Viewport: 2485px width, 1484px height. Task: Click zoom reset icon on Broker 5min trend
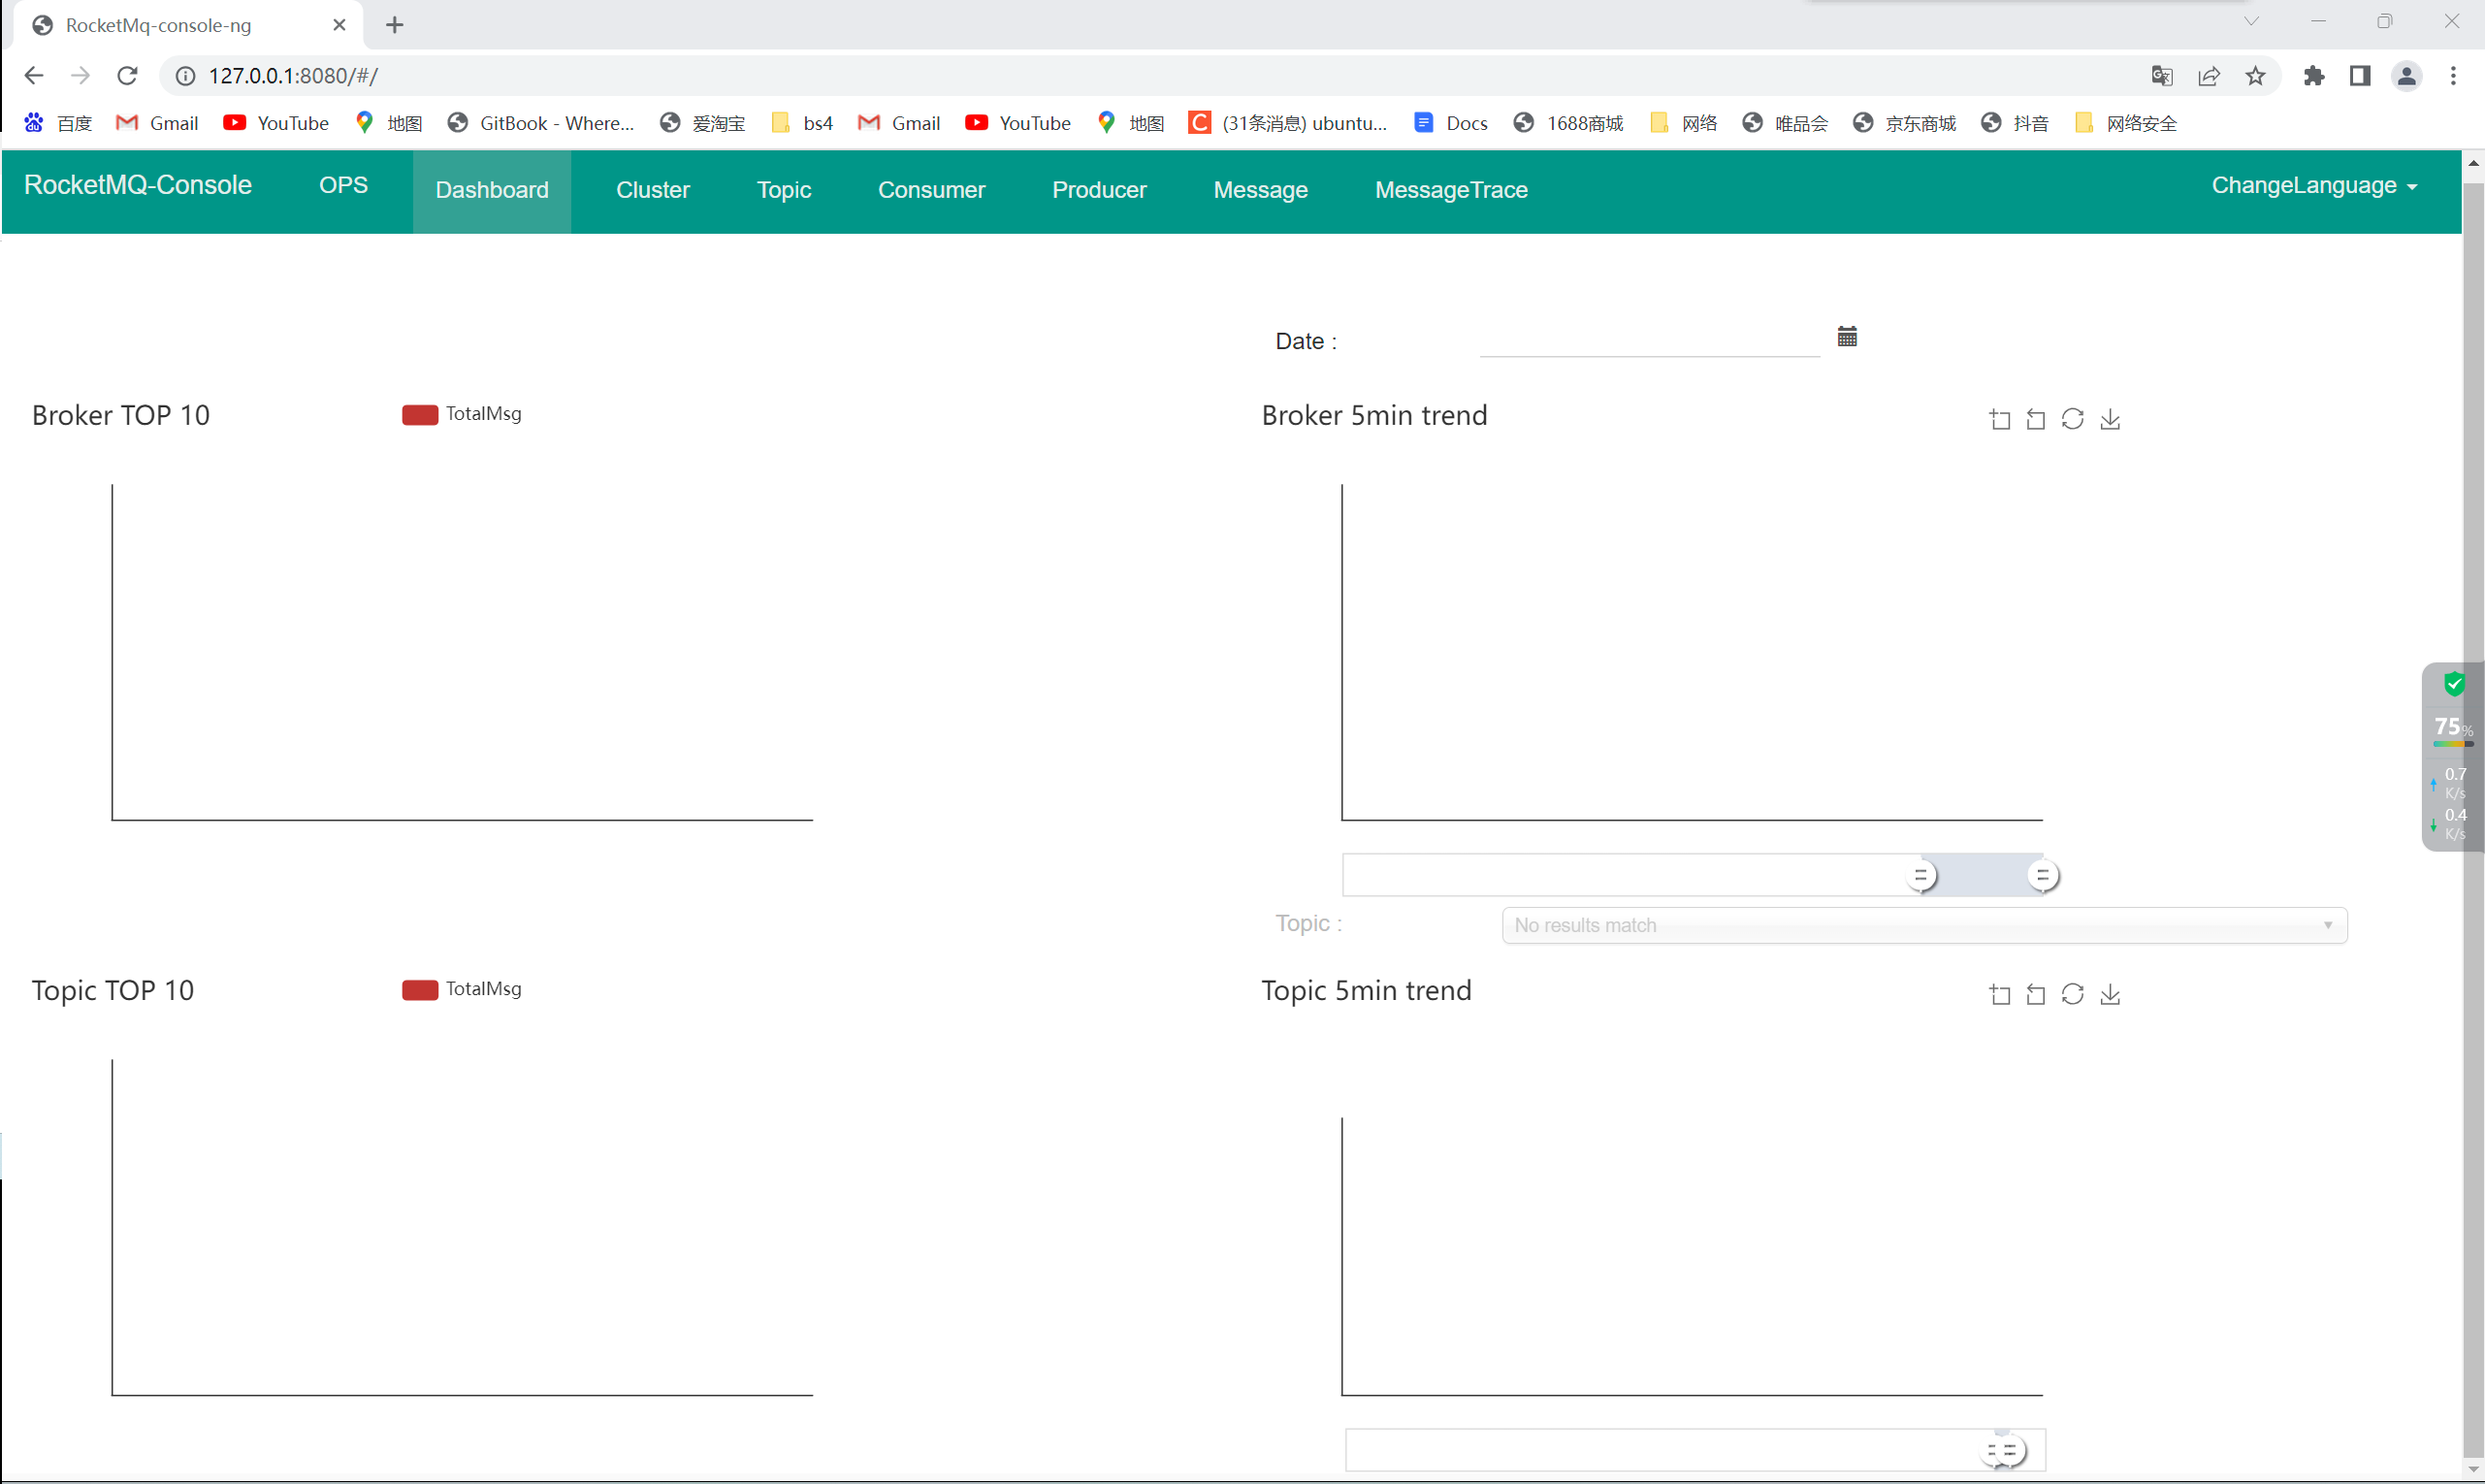click(2035, 420)
